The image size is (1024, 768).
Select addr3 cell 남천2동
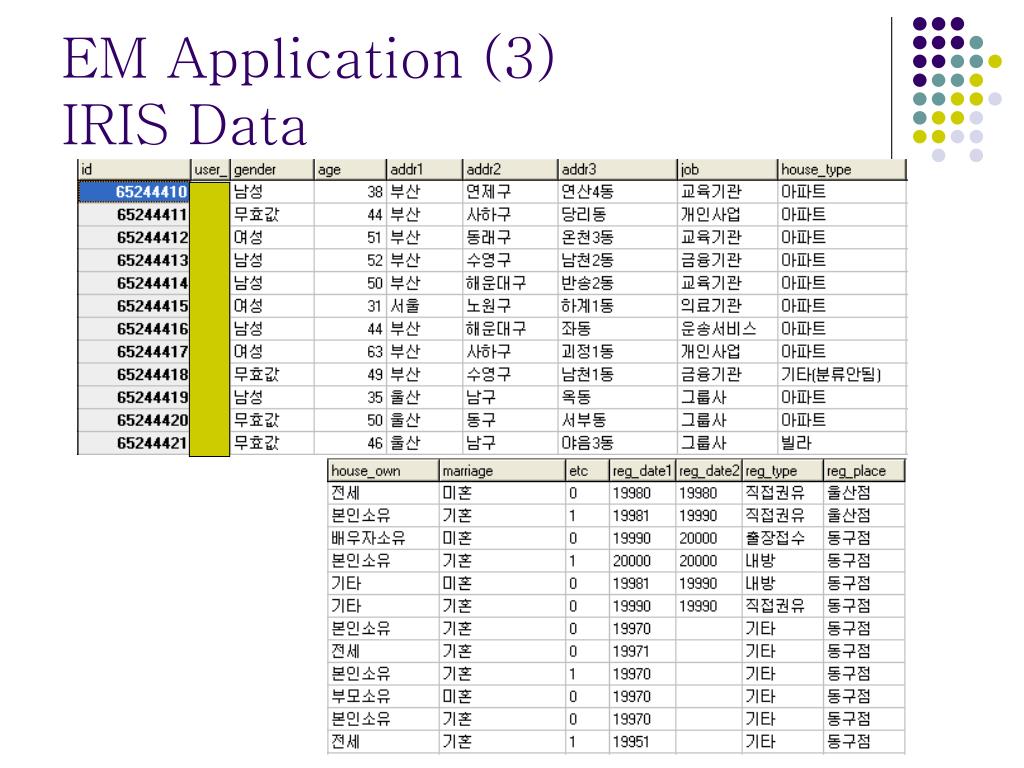pyautogui.click(x=618, y=261)
